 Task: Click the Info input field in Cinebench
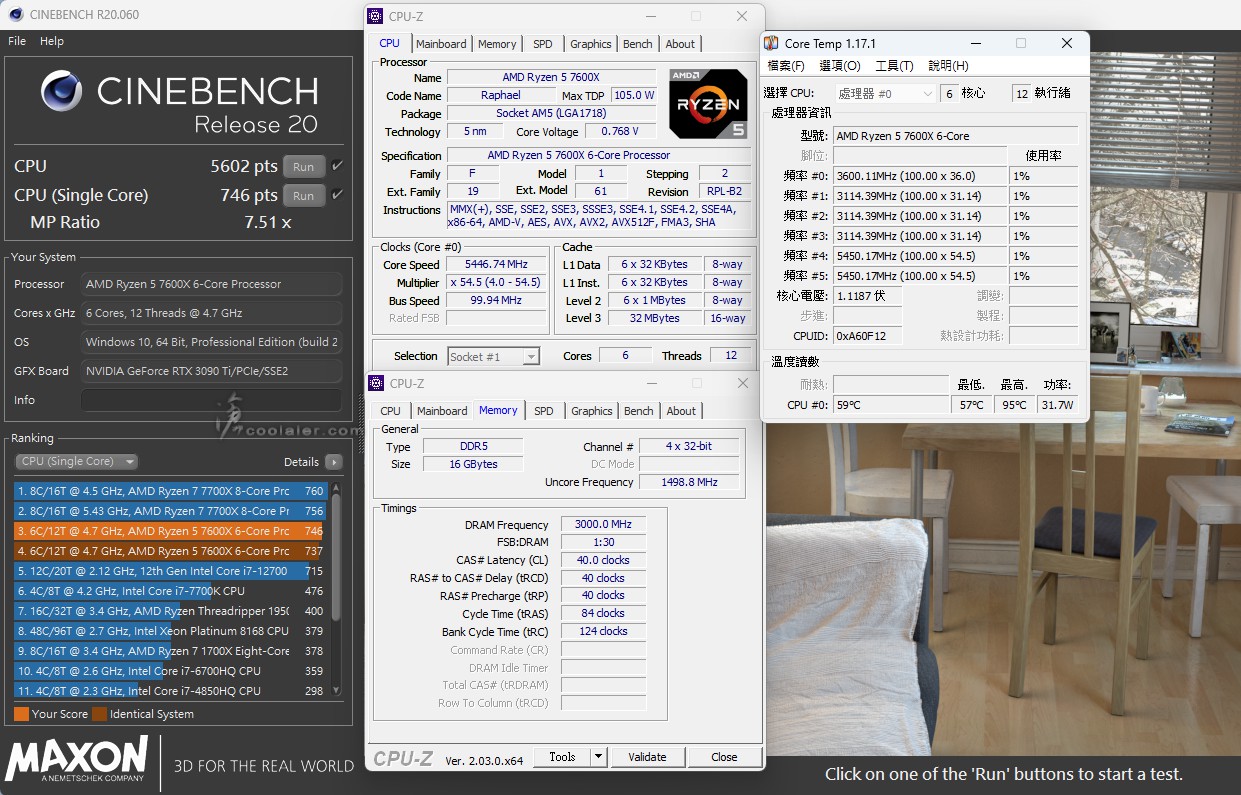(x=211, y=400)
